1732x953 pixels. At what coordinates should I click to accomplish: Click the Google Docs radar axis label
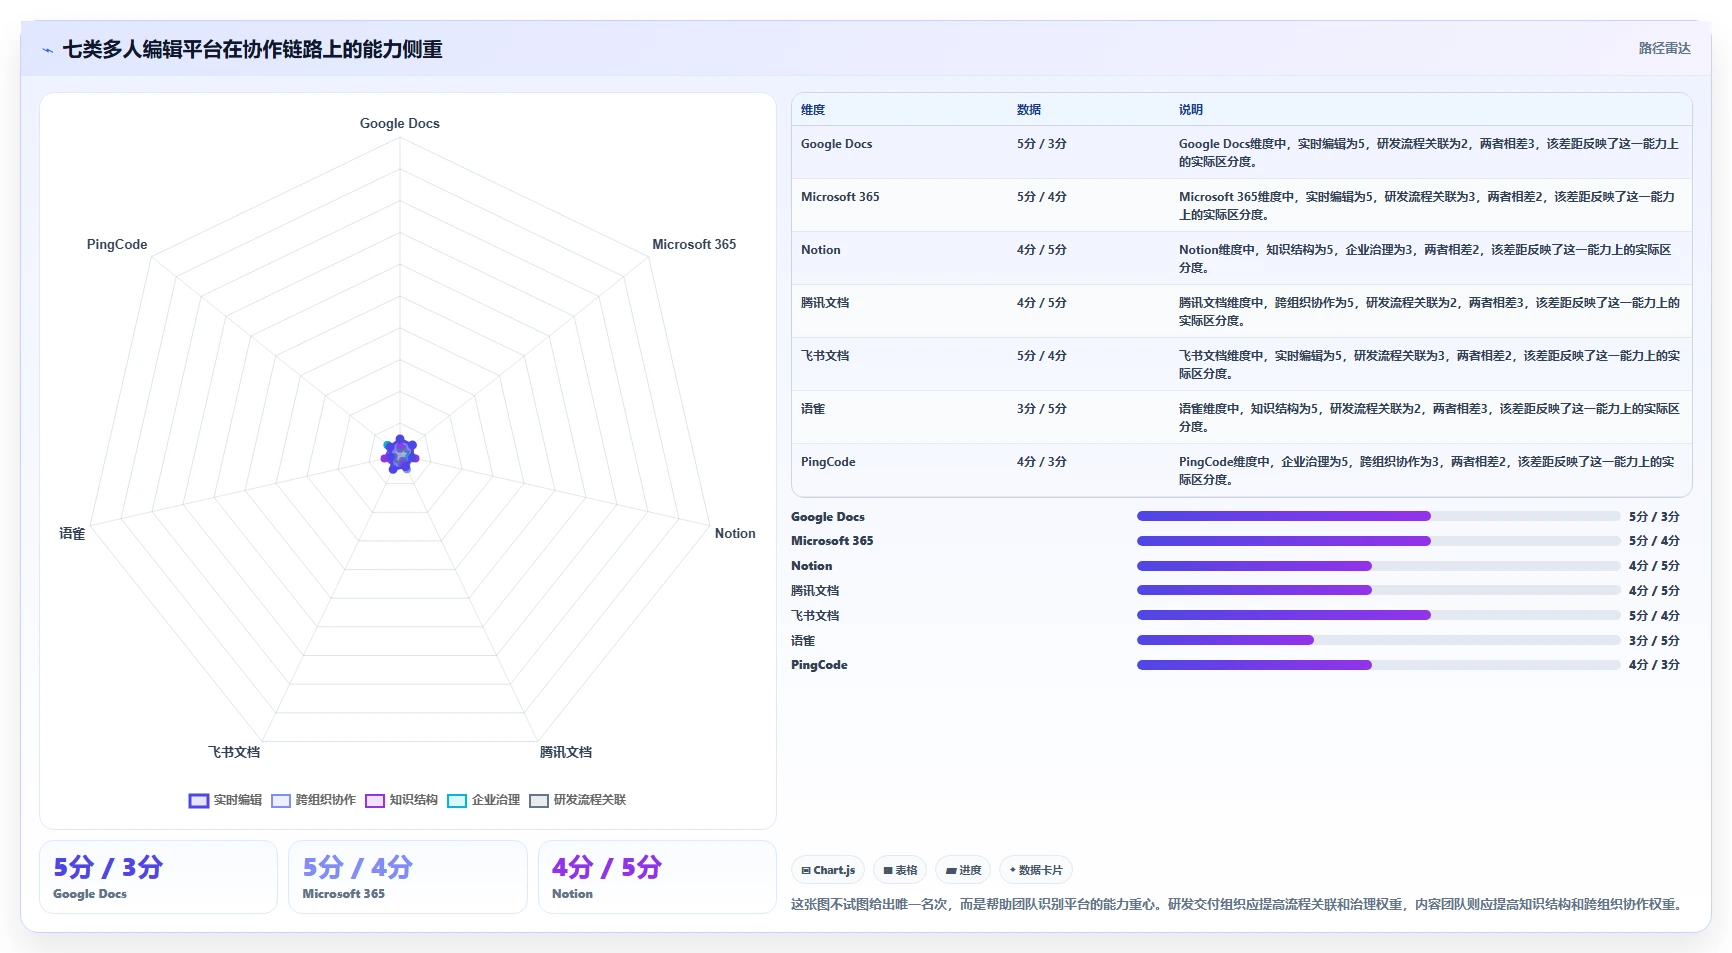pyautogui.click(x=400, y=124)
